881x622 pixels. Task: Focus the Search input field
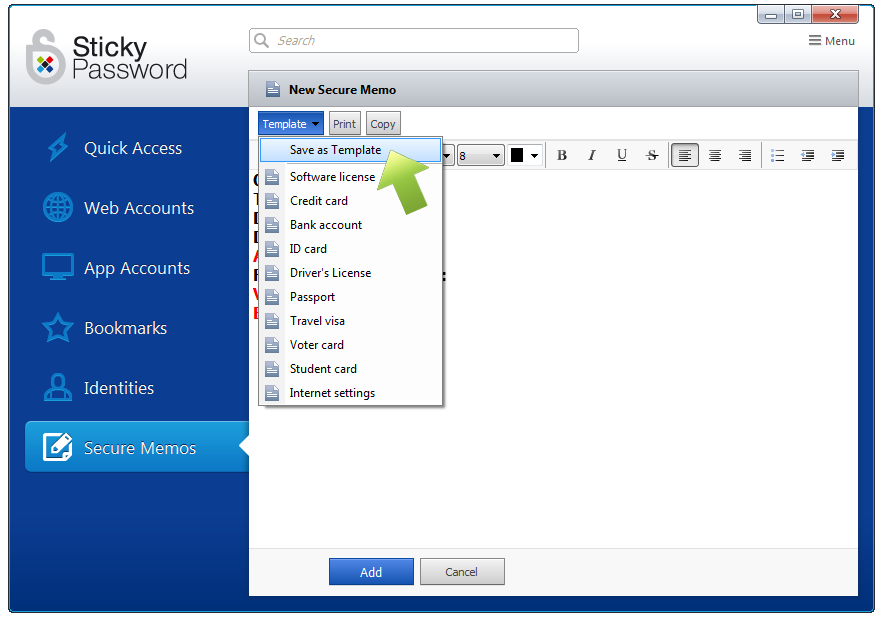pos(414,40)
